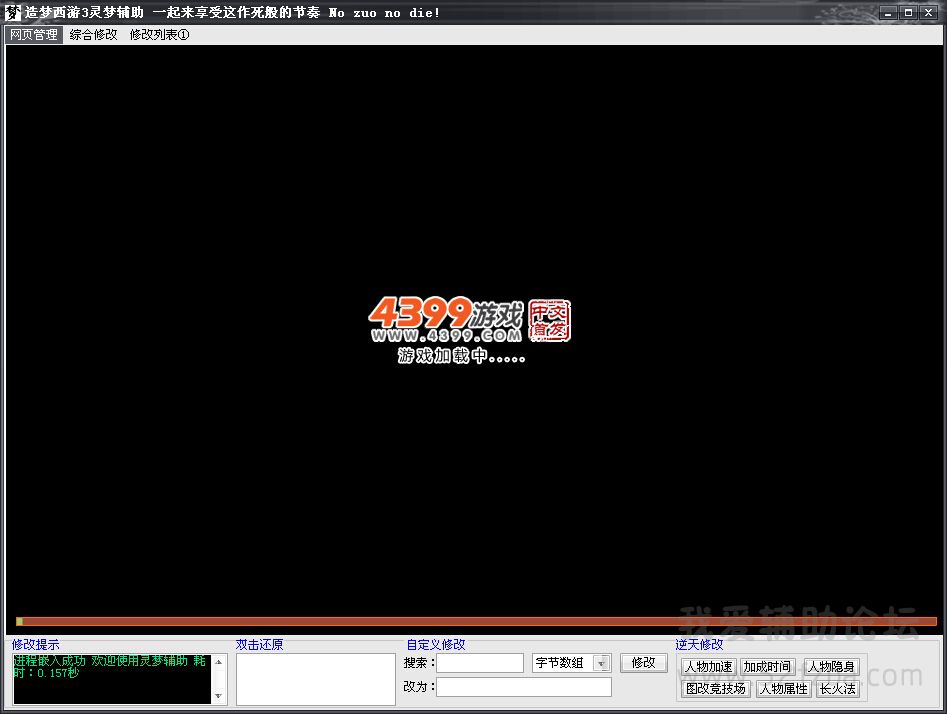Click the 长火法 button

[x=837, y=689]
